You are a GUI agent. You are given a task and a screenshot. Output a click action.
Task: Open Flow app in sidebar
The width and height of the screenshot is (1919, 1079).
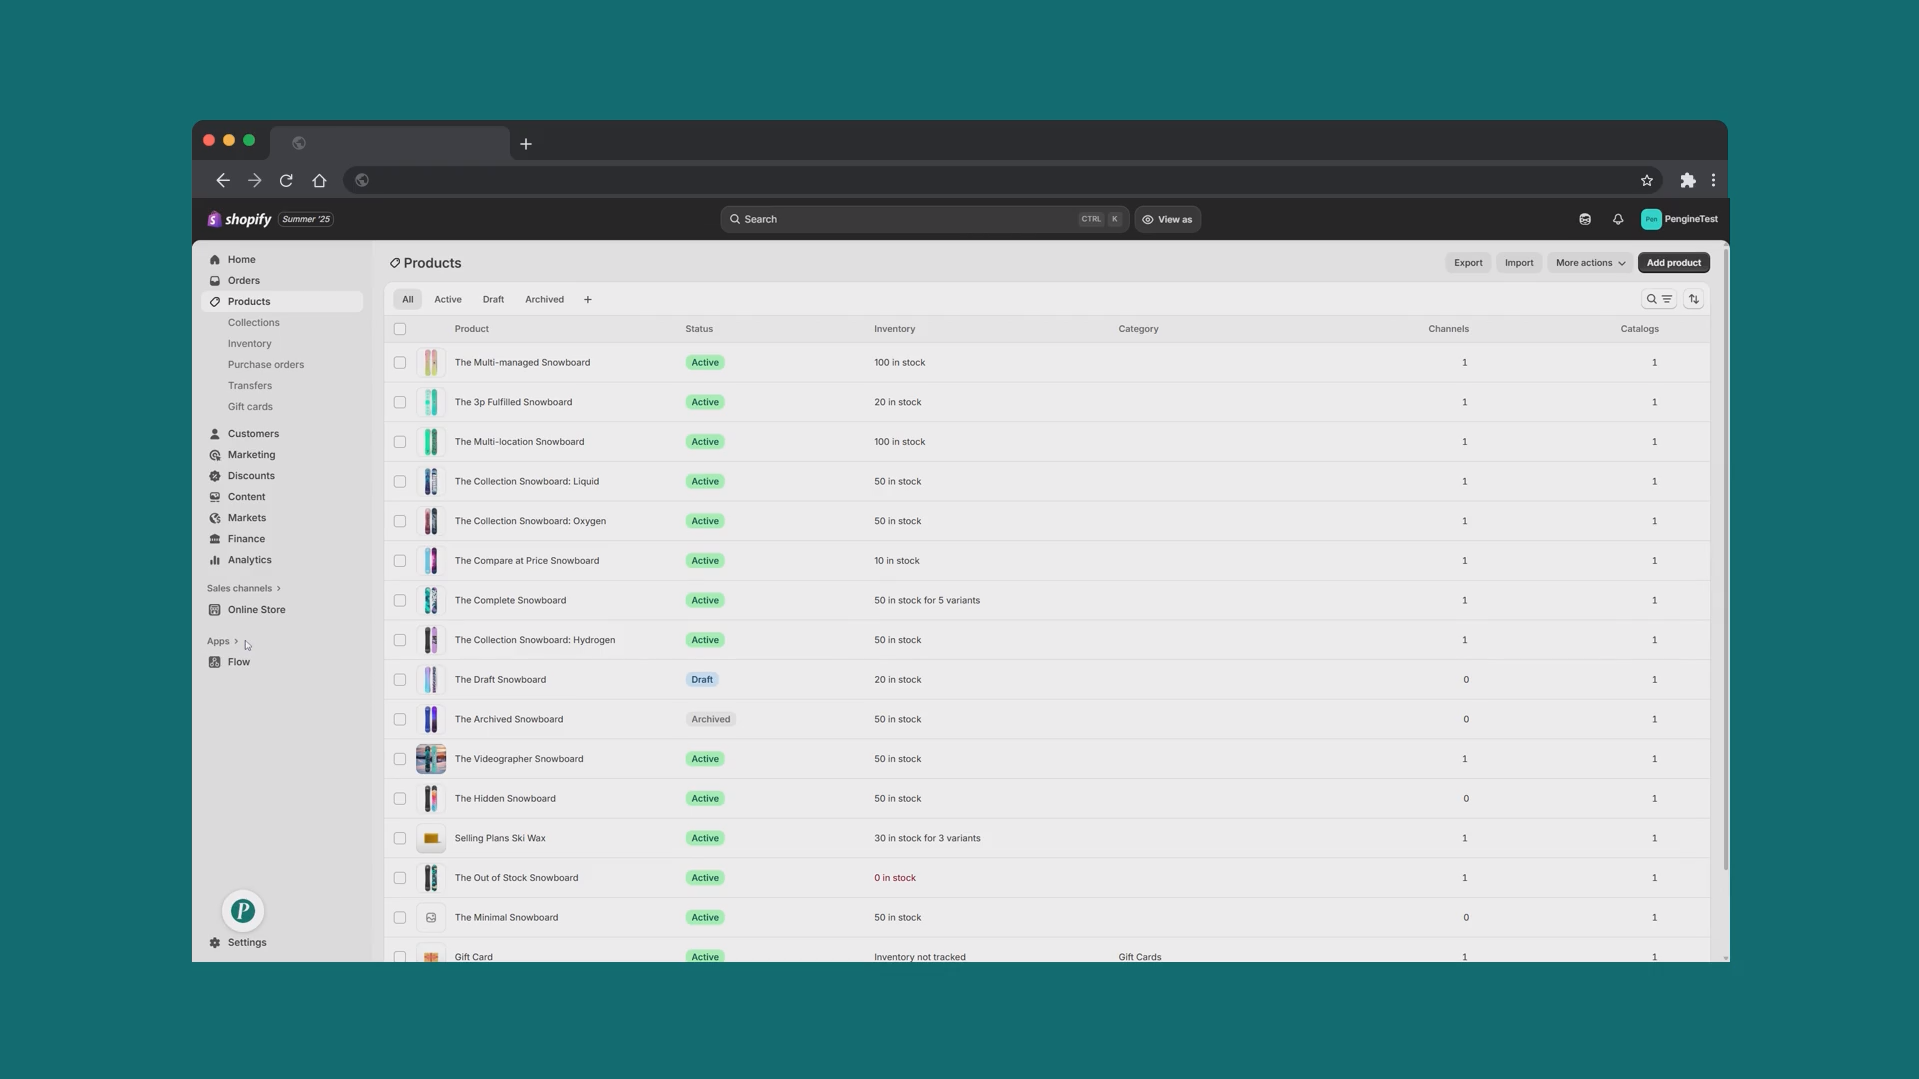238,662
